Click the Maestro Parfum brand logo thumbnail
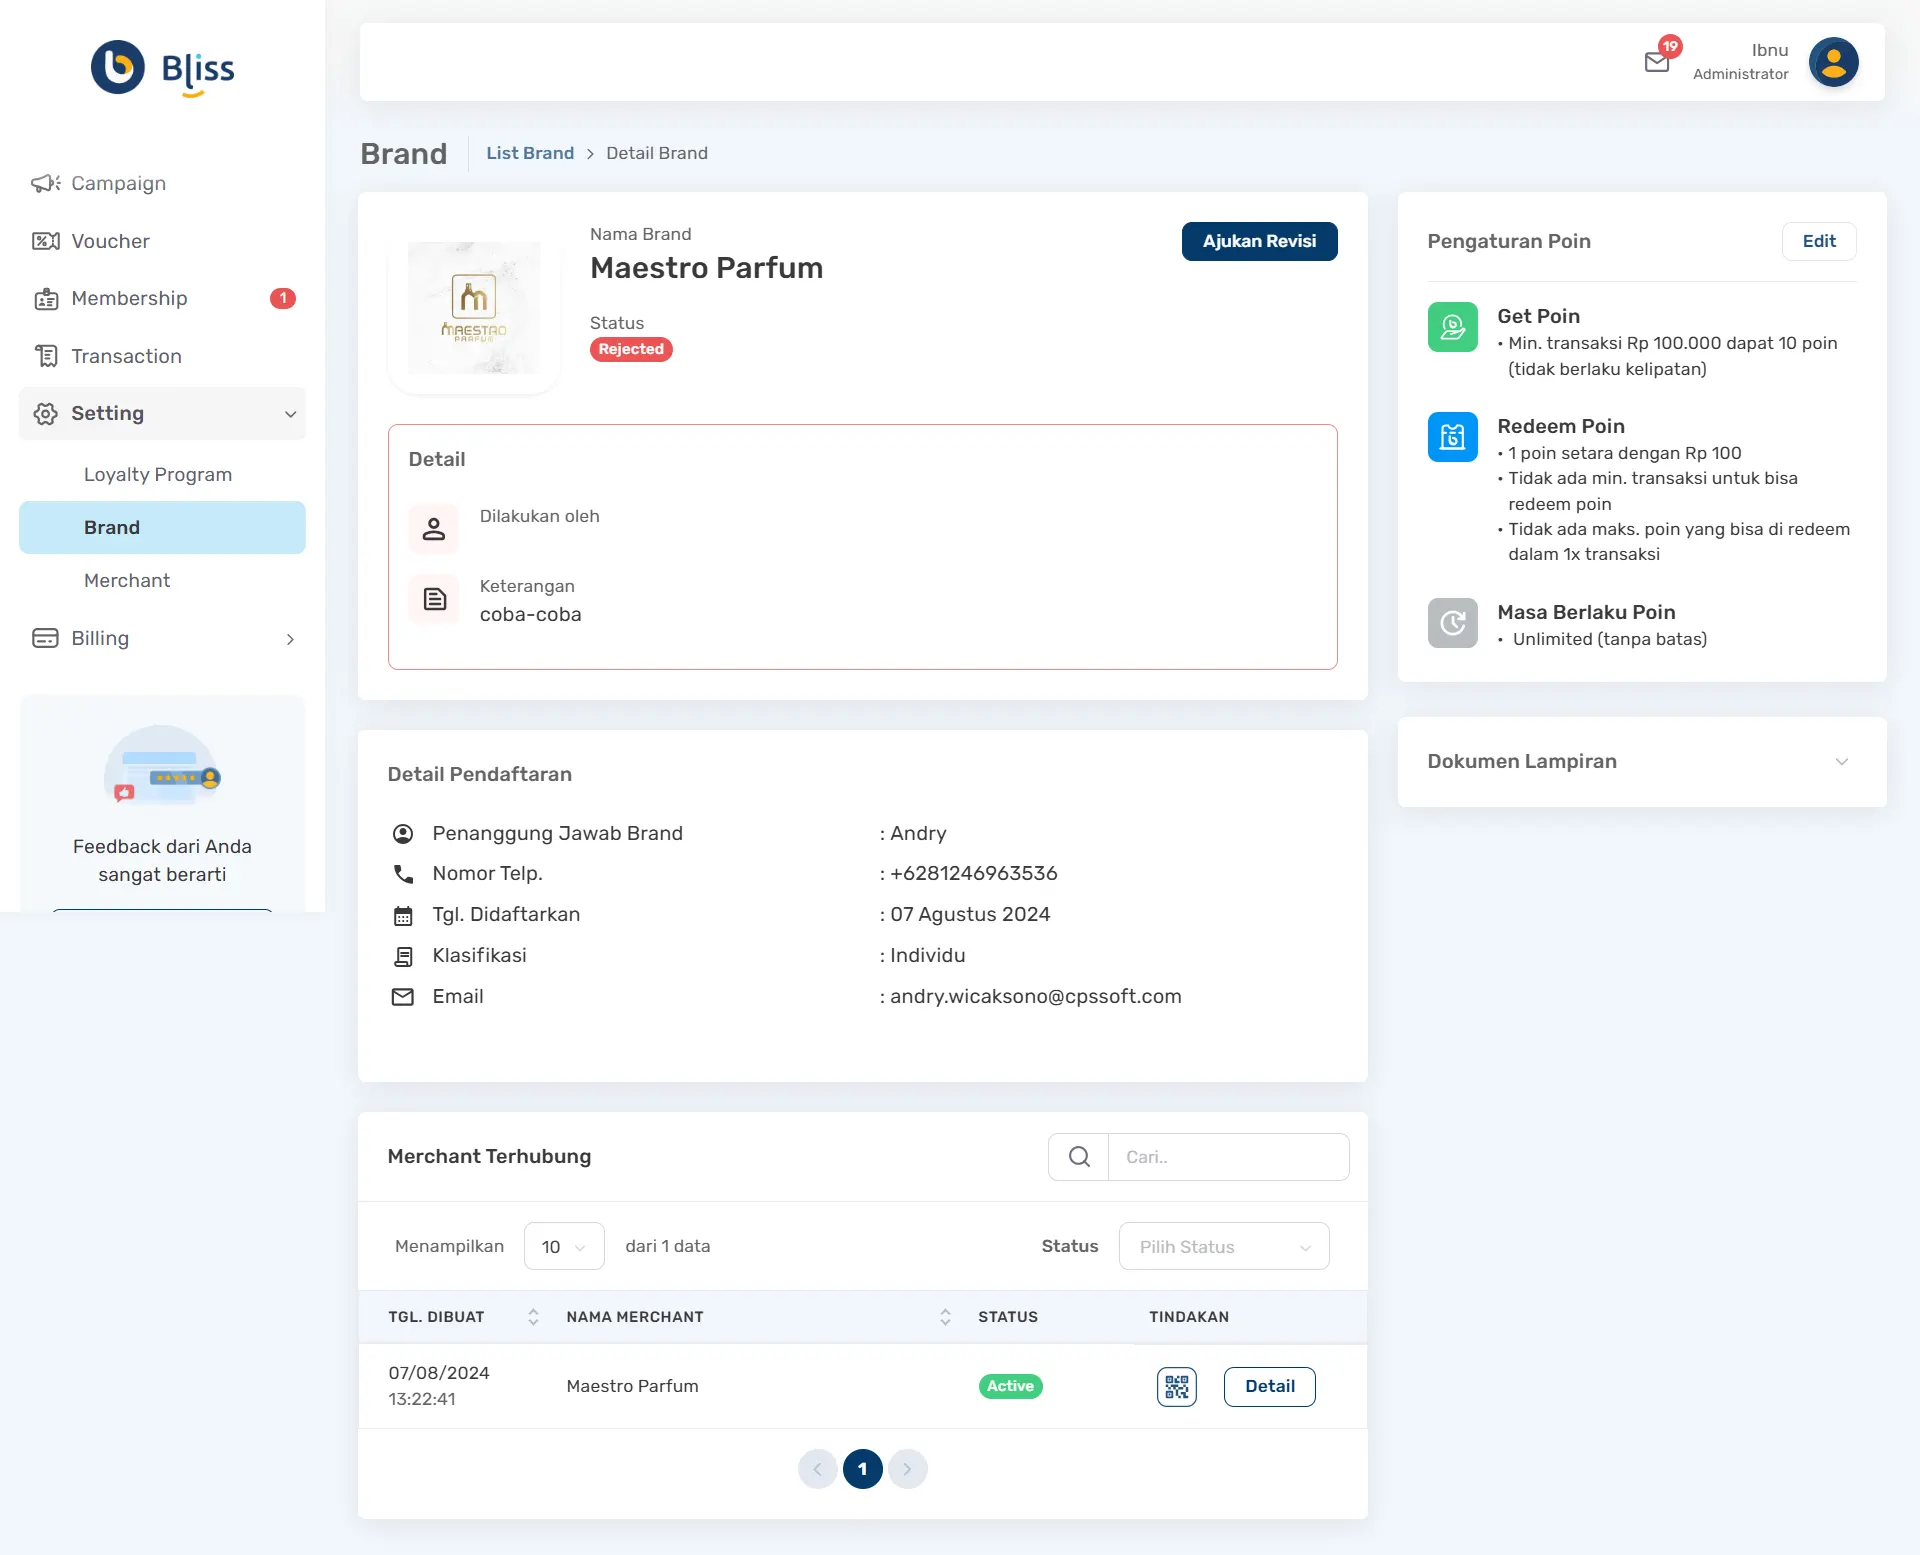The width and height of the screenshot is (1920, 1555). tap(474, 308)
